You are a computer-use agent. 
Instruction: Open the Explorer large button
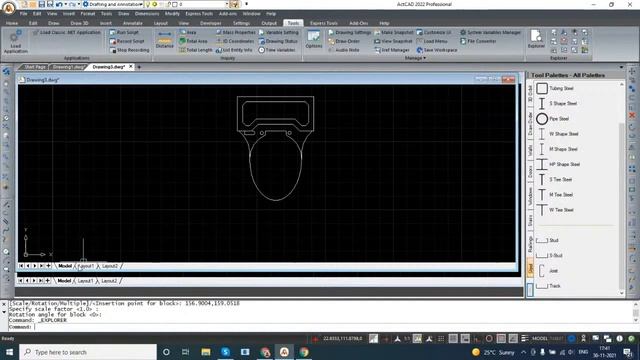536,40
